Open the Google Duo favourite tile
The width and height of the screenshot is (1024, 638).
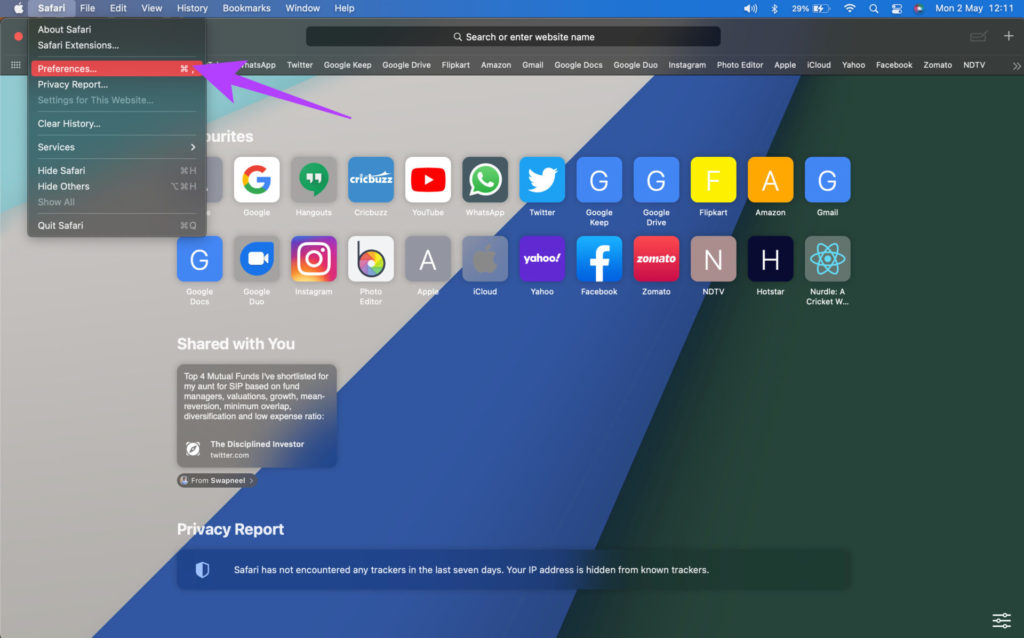point(257,259)
